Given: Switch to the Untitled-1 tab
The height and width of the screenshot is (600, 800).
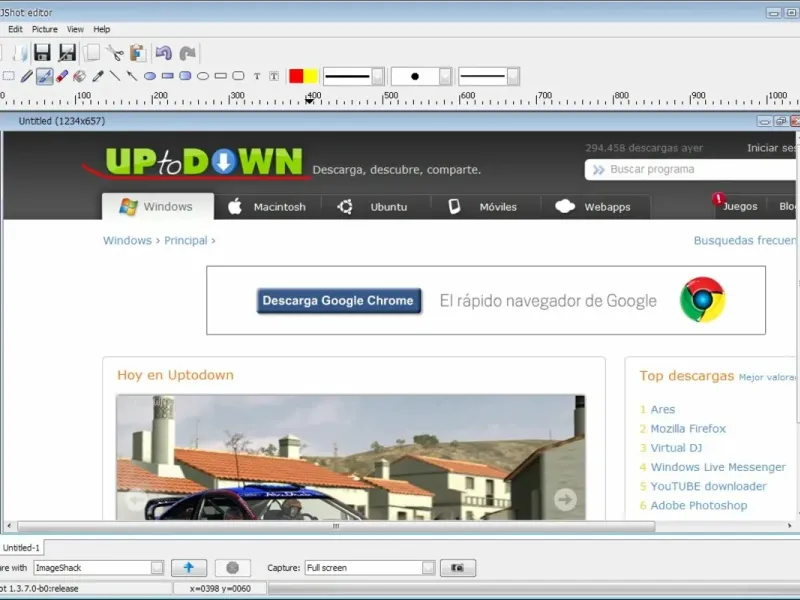Looking at the screenshot, I should (21, 547).
